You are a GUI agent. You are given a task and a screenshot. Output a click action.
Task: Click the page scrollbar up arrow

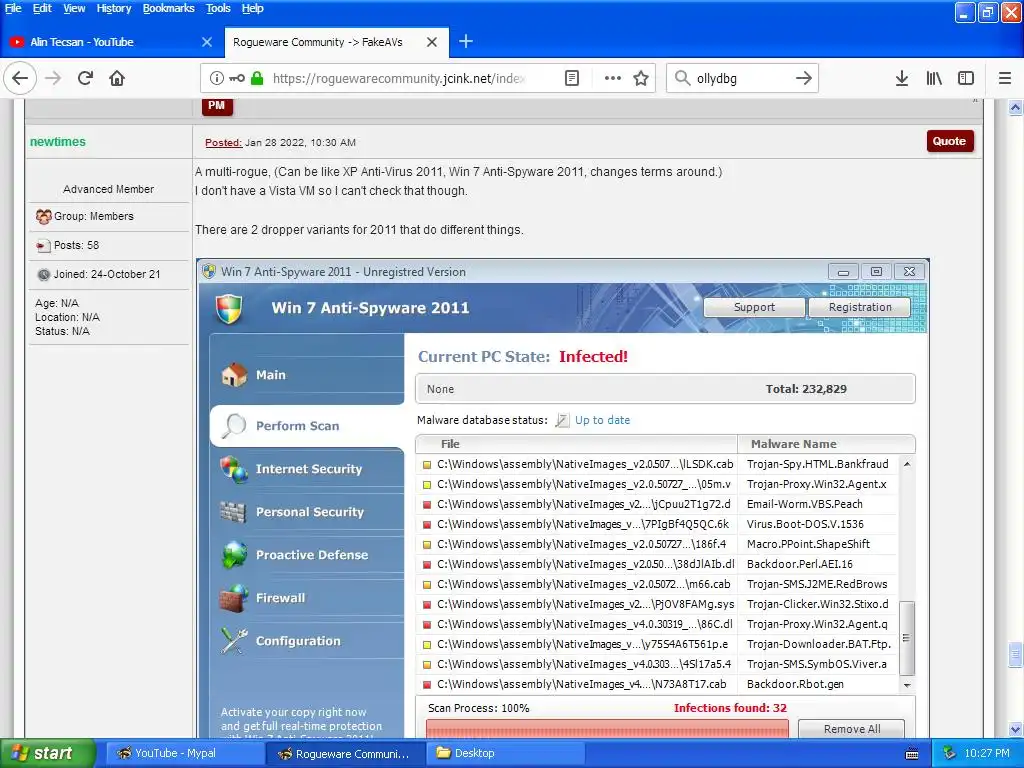[1016, 108]
